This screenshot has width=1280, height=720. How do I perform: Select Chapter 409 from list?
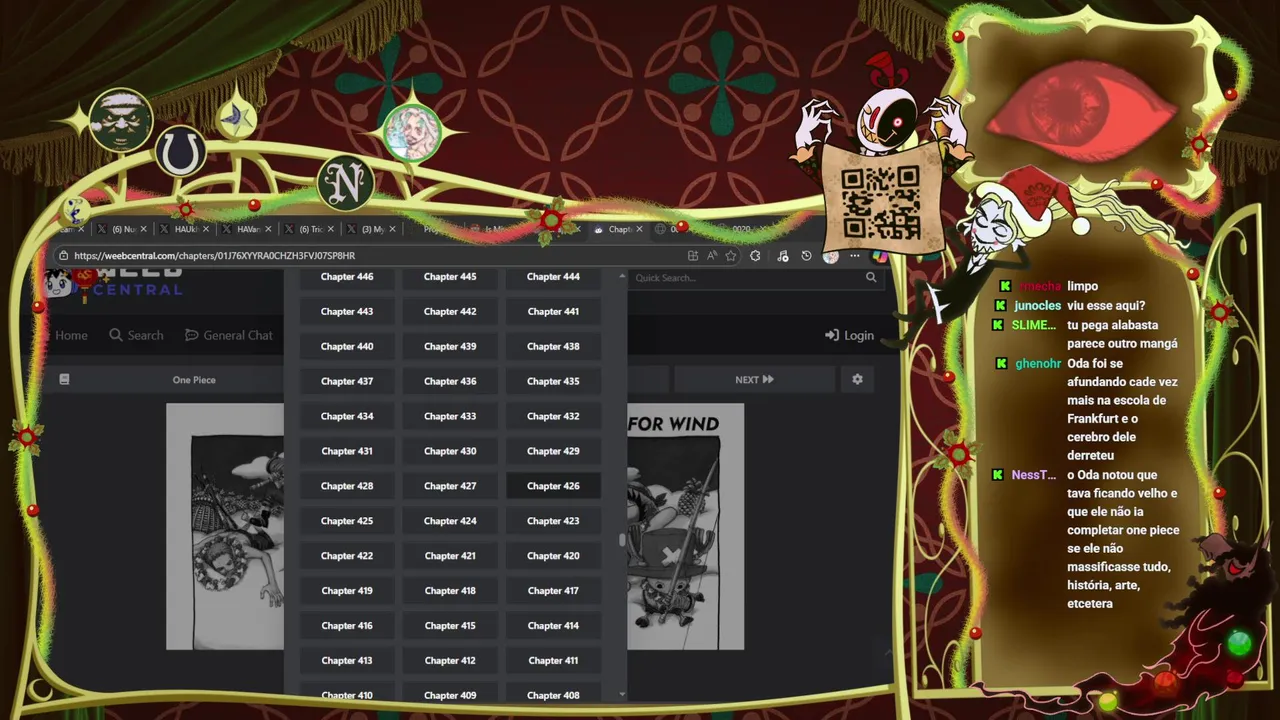(x=450, y=694)
